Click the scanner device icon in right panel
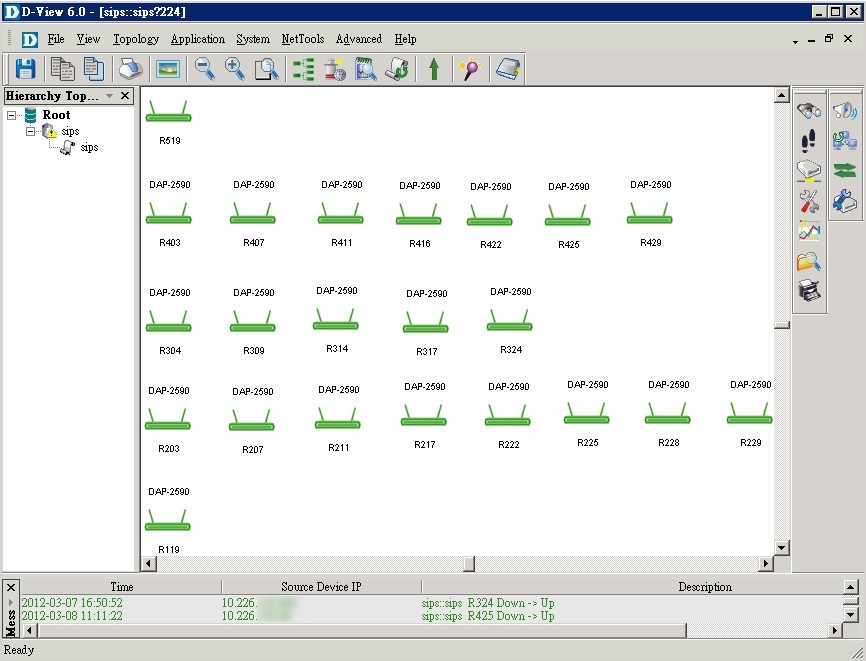This screenshot has width=866, height=661. click(809, 171)
